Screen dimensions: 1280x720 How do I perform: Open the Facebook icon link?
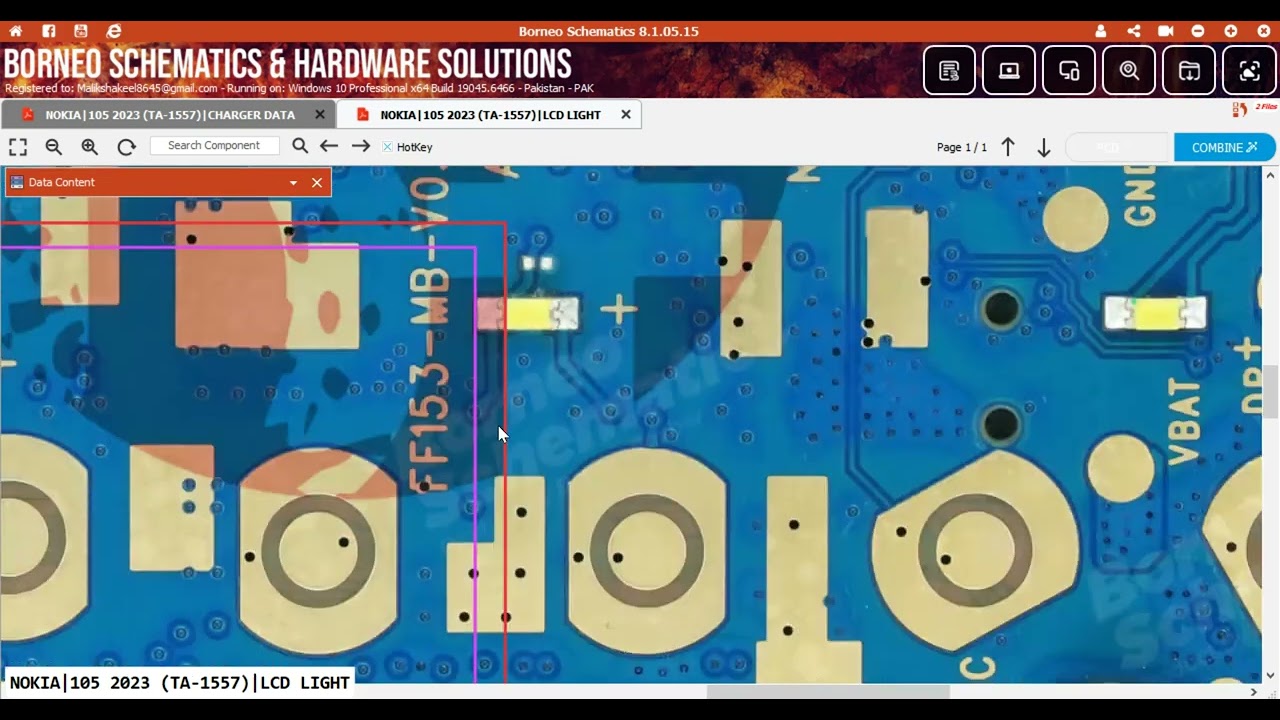[x=48, y=31]
